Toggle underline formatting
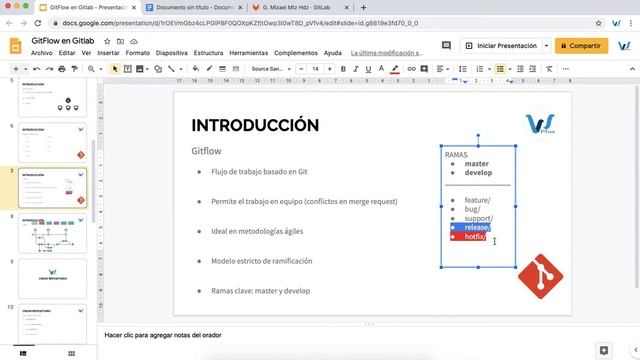 [368, 69]
